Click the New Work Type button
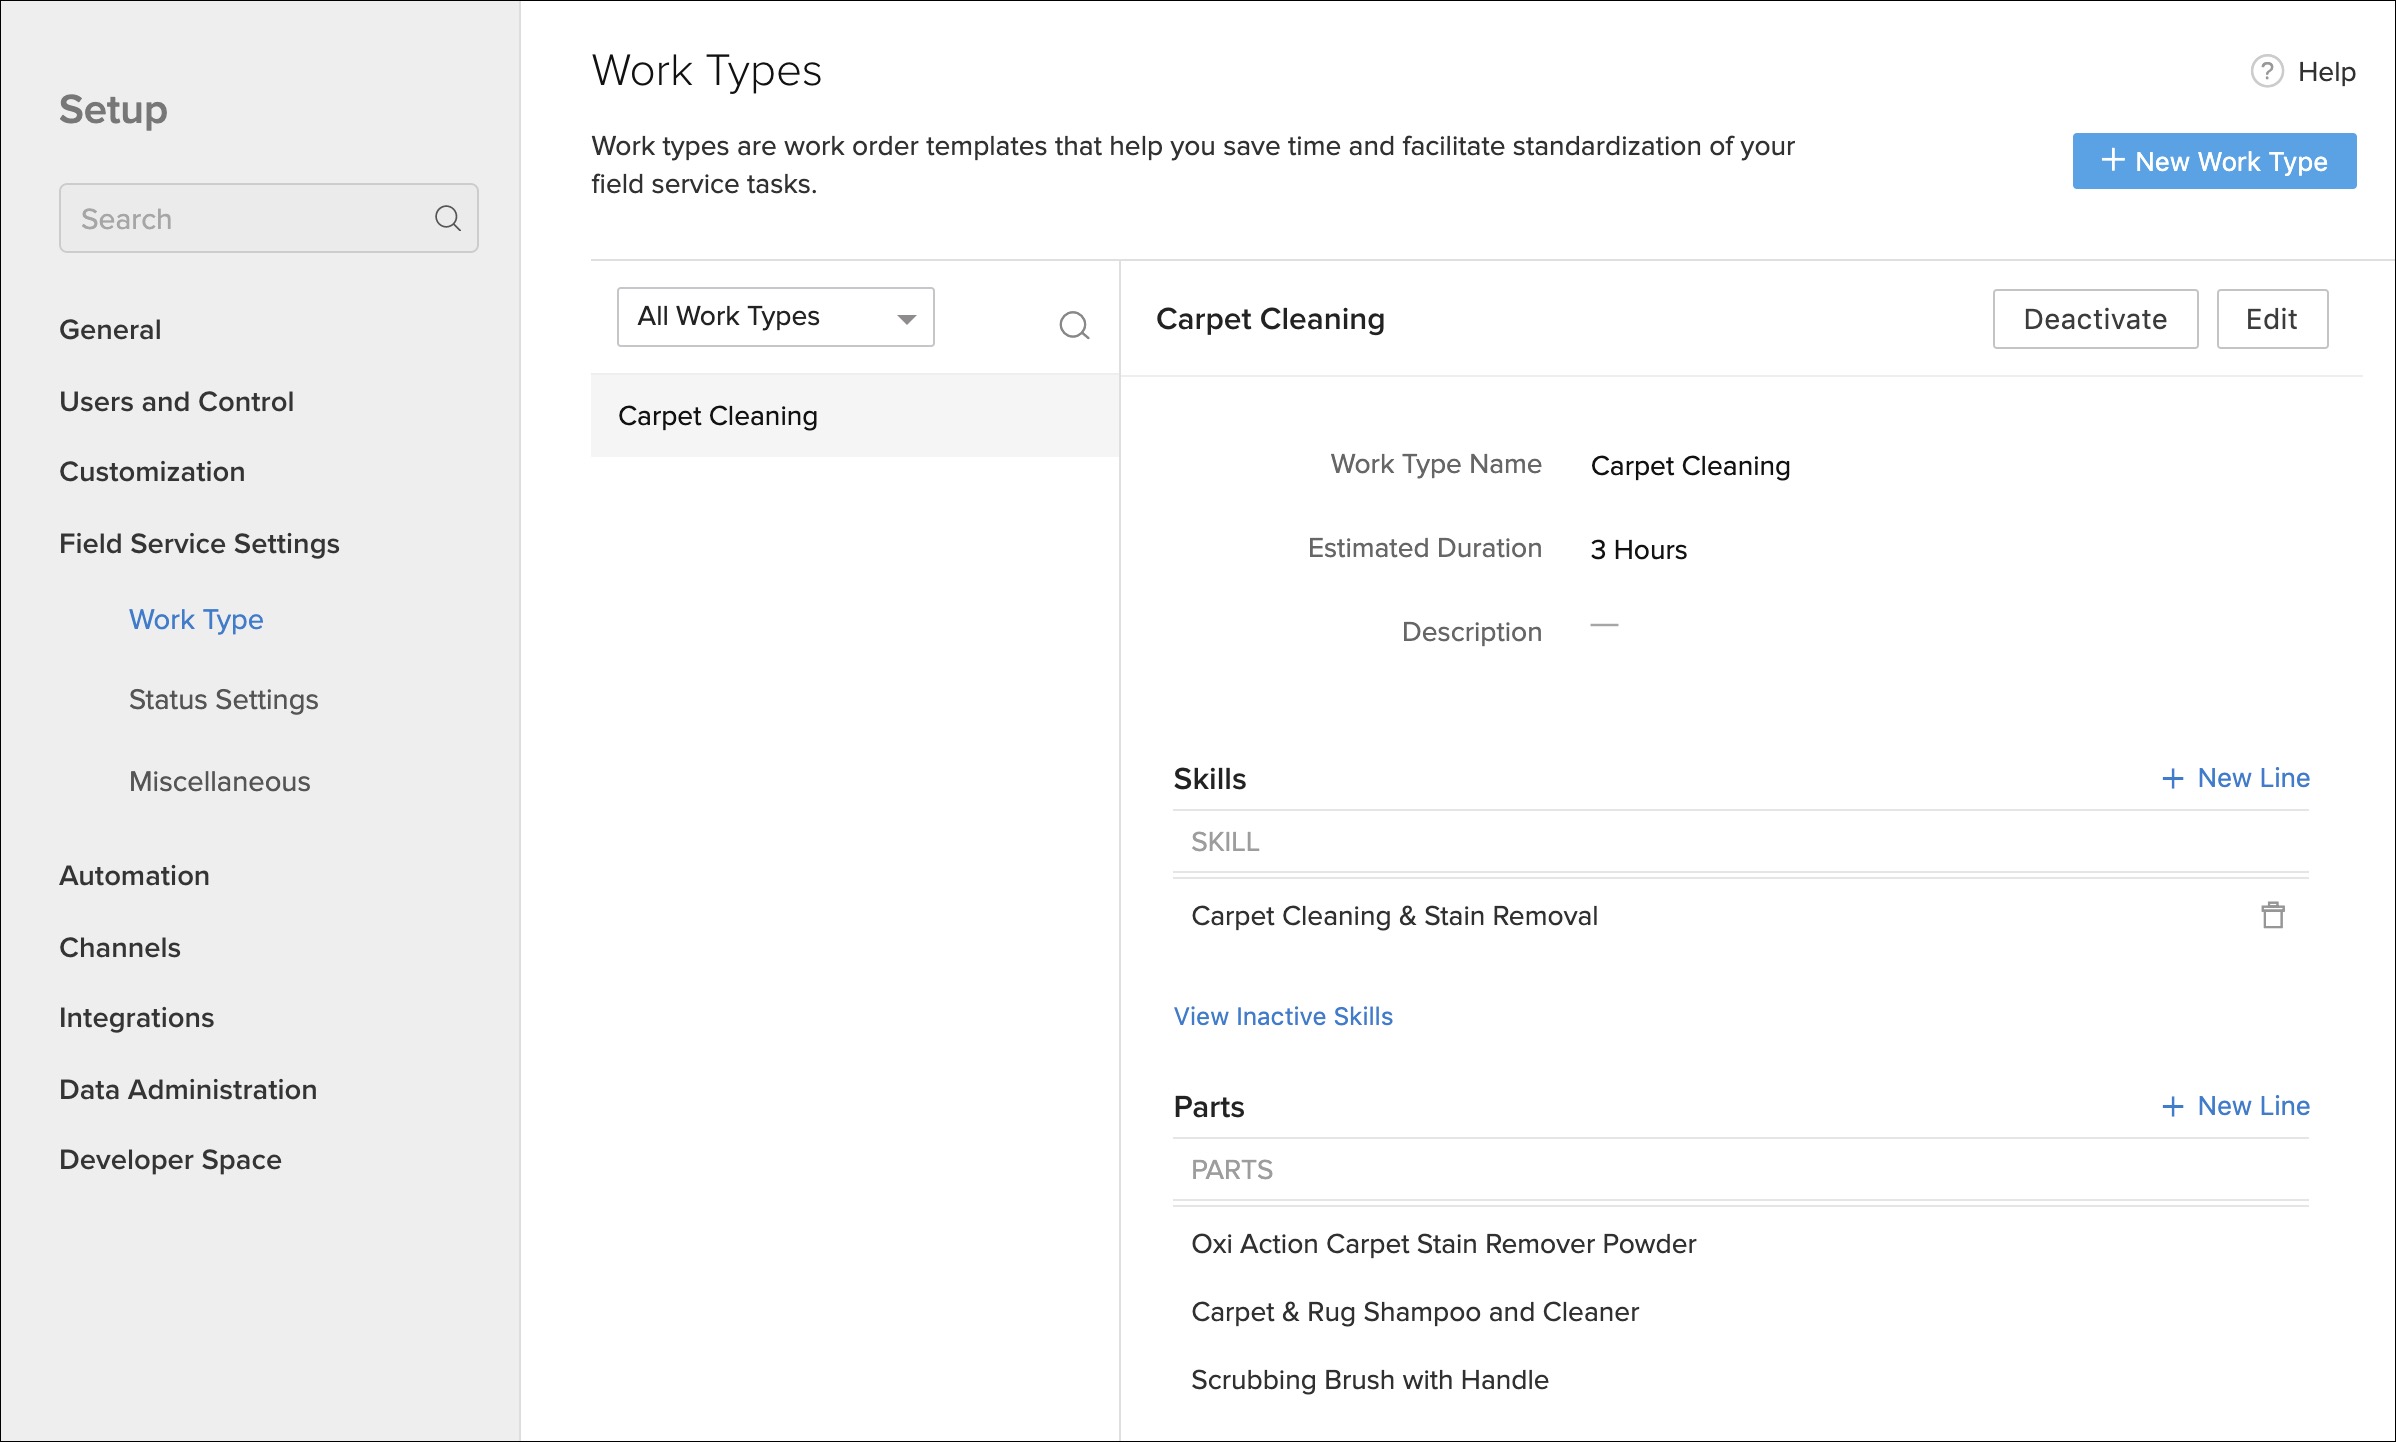 point(2213,161)
